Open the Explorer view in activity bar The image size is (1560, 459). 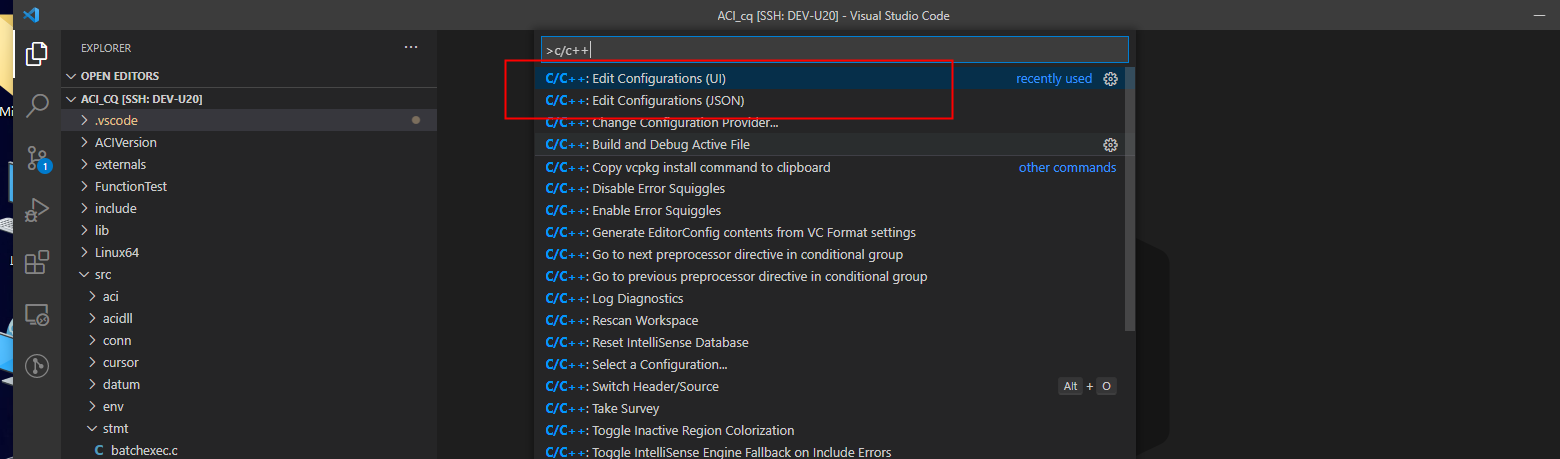[x=37, y=53]
